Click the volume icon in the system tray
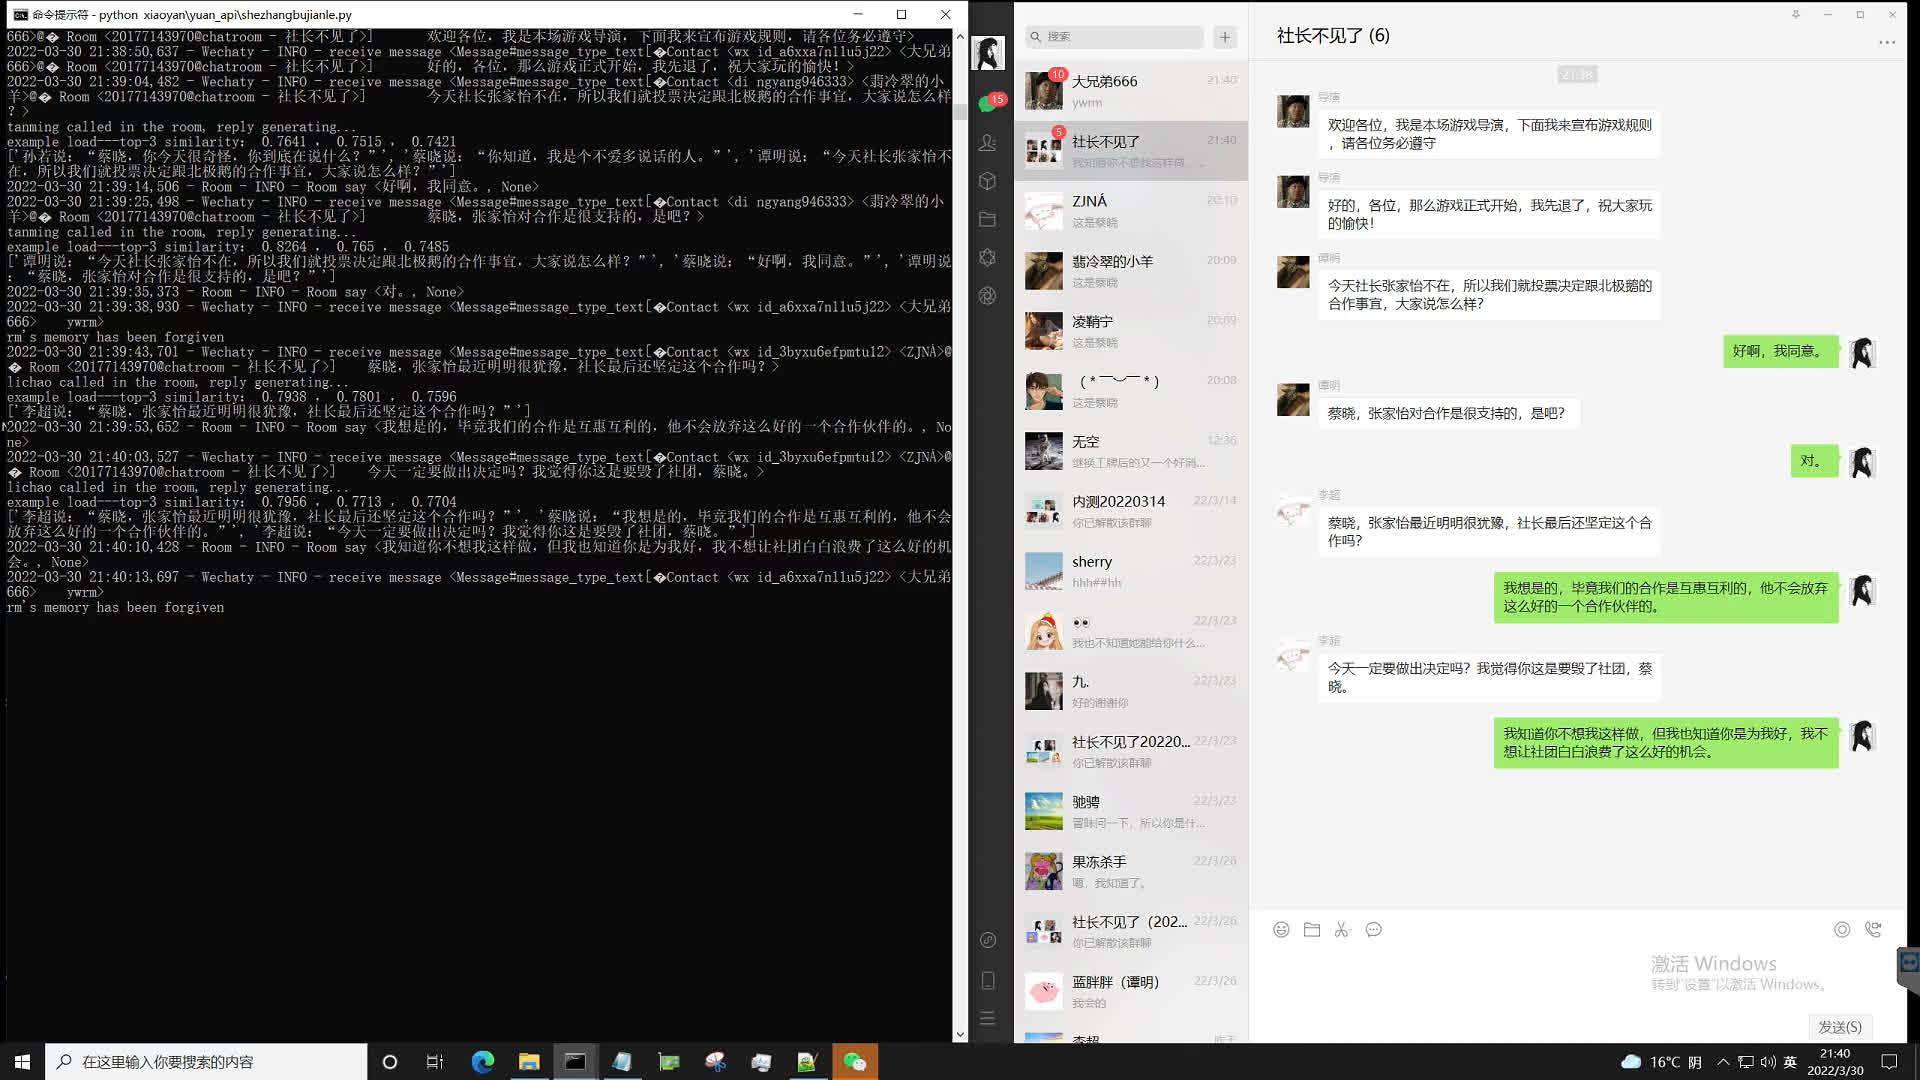1920x1080 pixels. pyautogui.click(x=1768, y=1062)
